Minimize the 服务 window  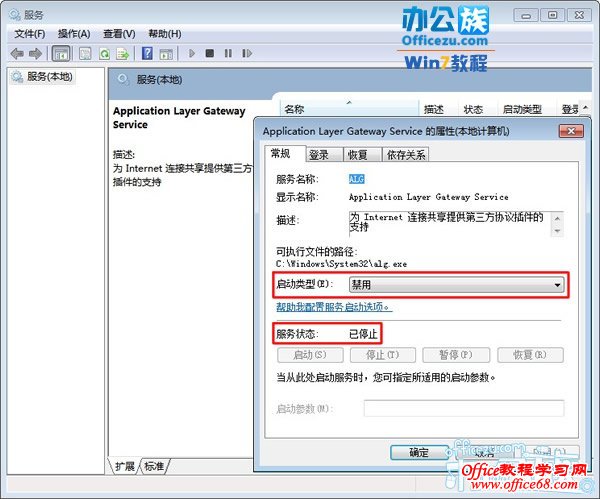[526, 15]
